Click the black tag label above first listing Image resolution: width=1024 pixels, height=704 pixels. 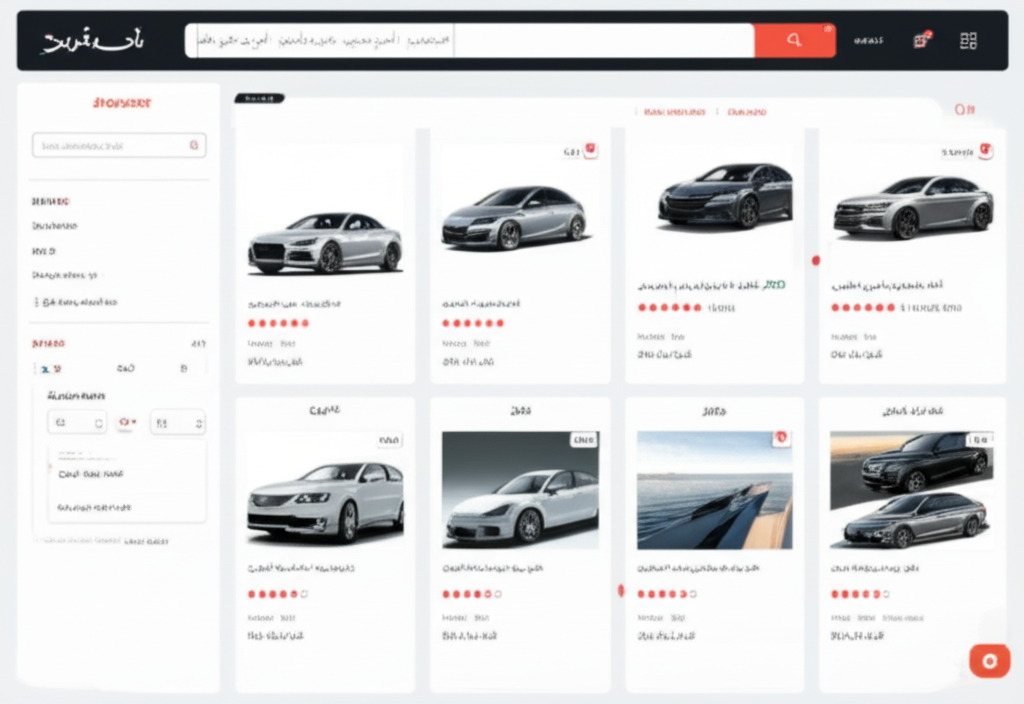[259, 99]
